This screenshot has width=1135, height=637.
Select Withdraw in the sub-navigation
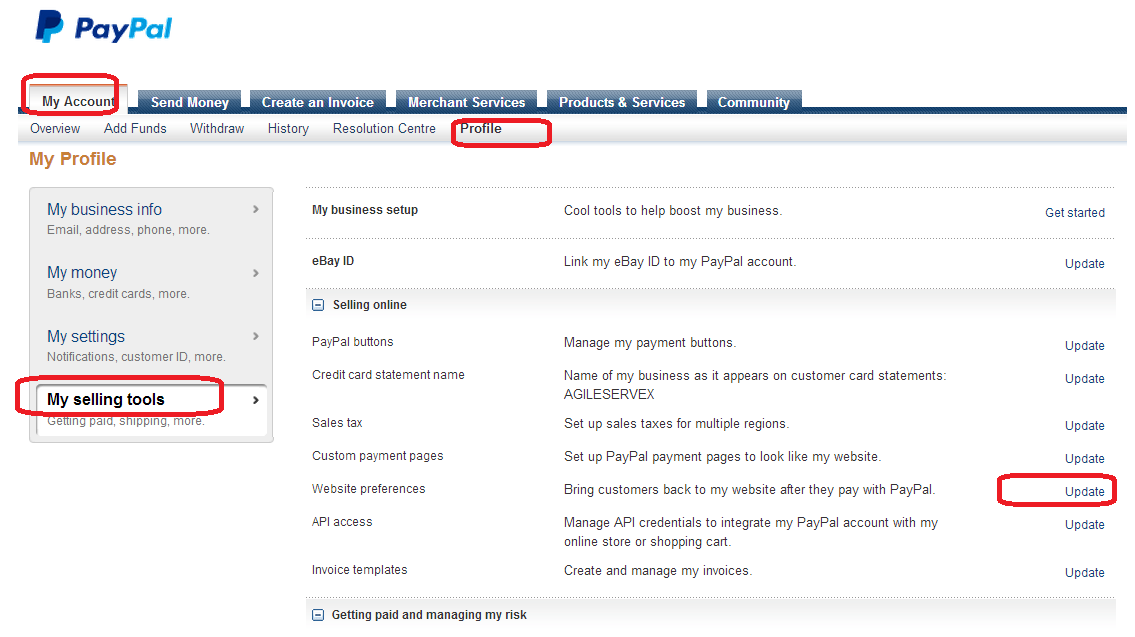tap(217, 128)
